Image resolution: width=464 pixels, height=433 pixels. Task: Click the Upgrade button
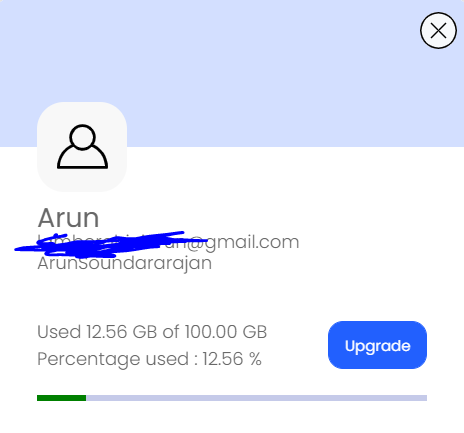(377, 345)
